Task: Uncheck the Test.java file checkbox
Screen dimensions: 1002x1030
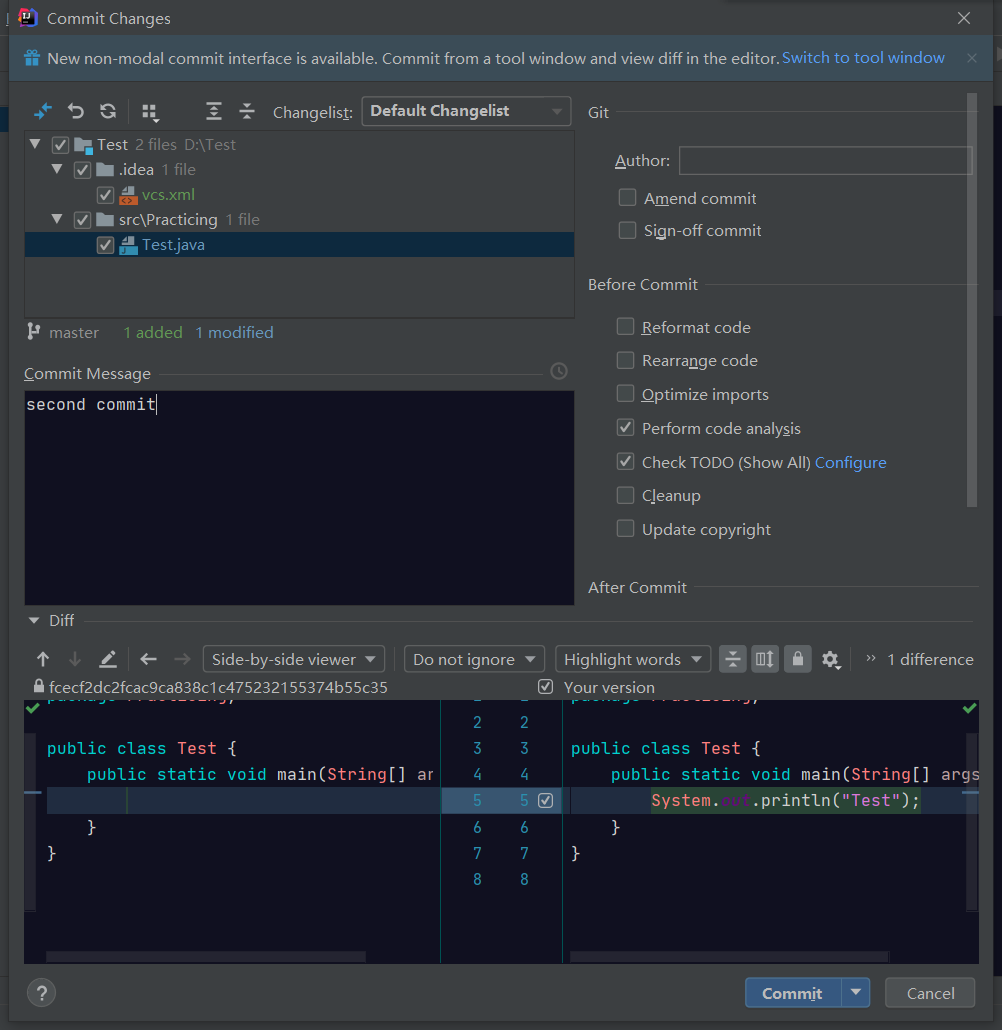Action: tap(105, 245)
